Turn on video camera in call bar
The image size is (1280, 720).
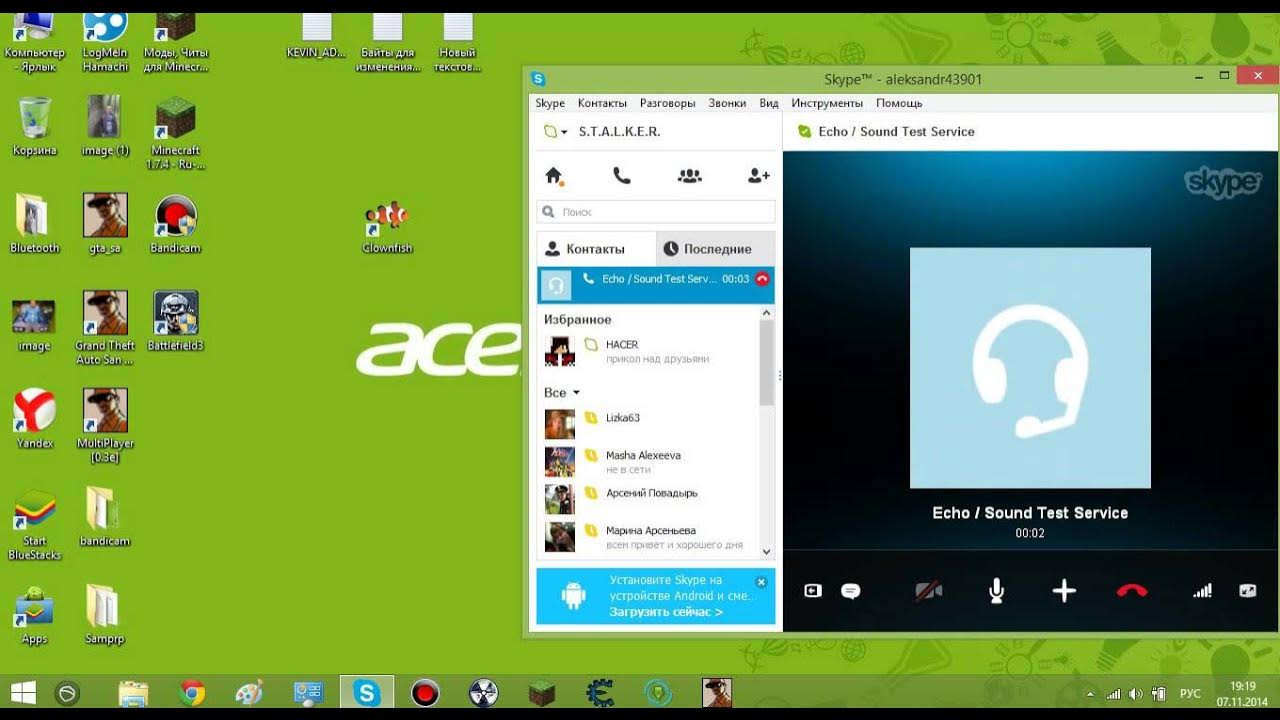(929, 591)
